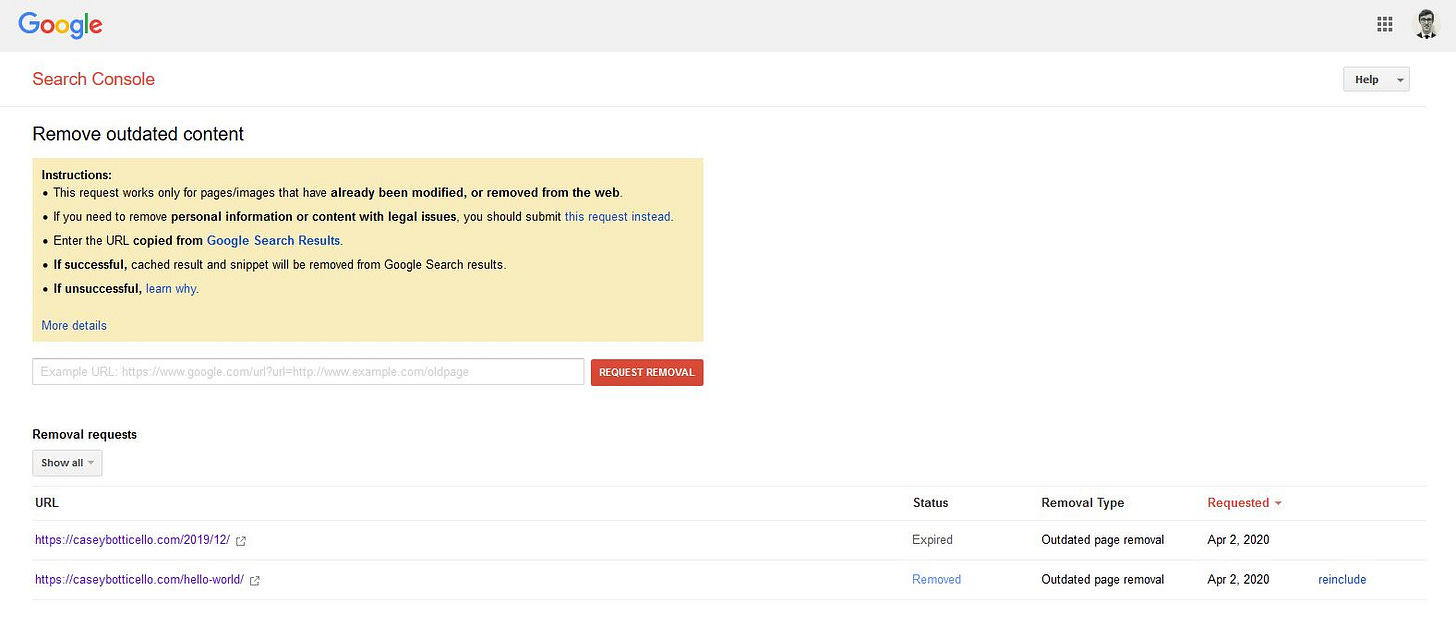Open the Show all filter dropdown
Image resolution: width=1456 pixels, height=640 pixels.
(x=67, y=463)
